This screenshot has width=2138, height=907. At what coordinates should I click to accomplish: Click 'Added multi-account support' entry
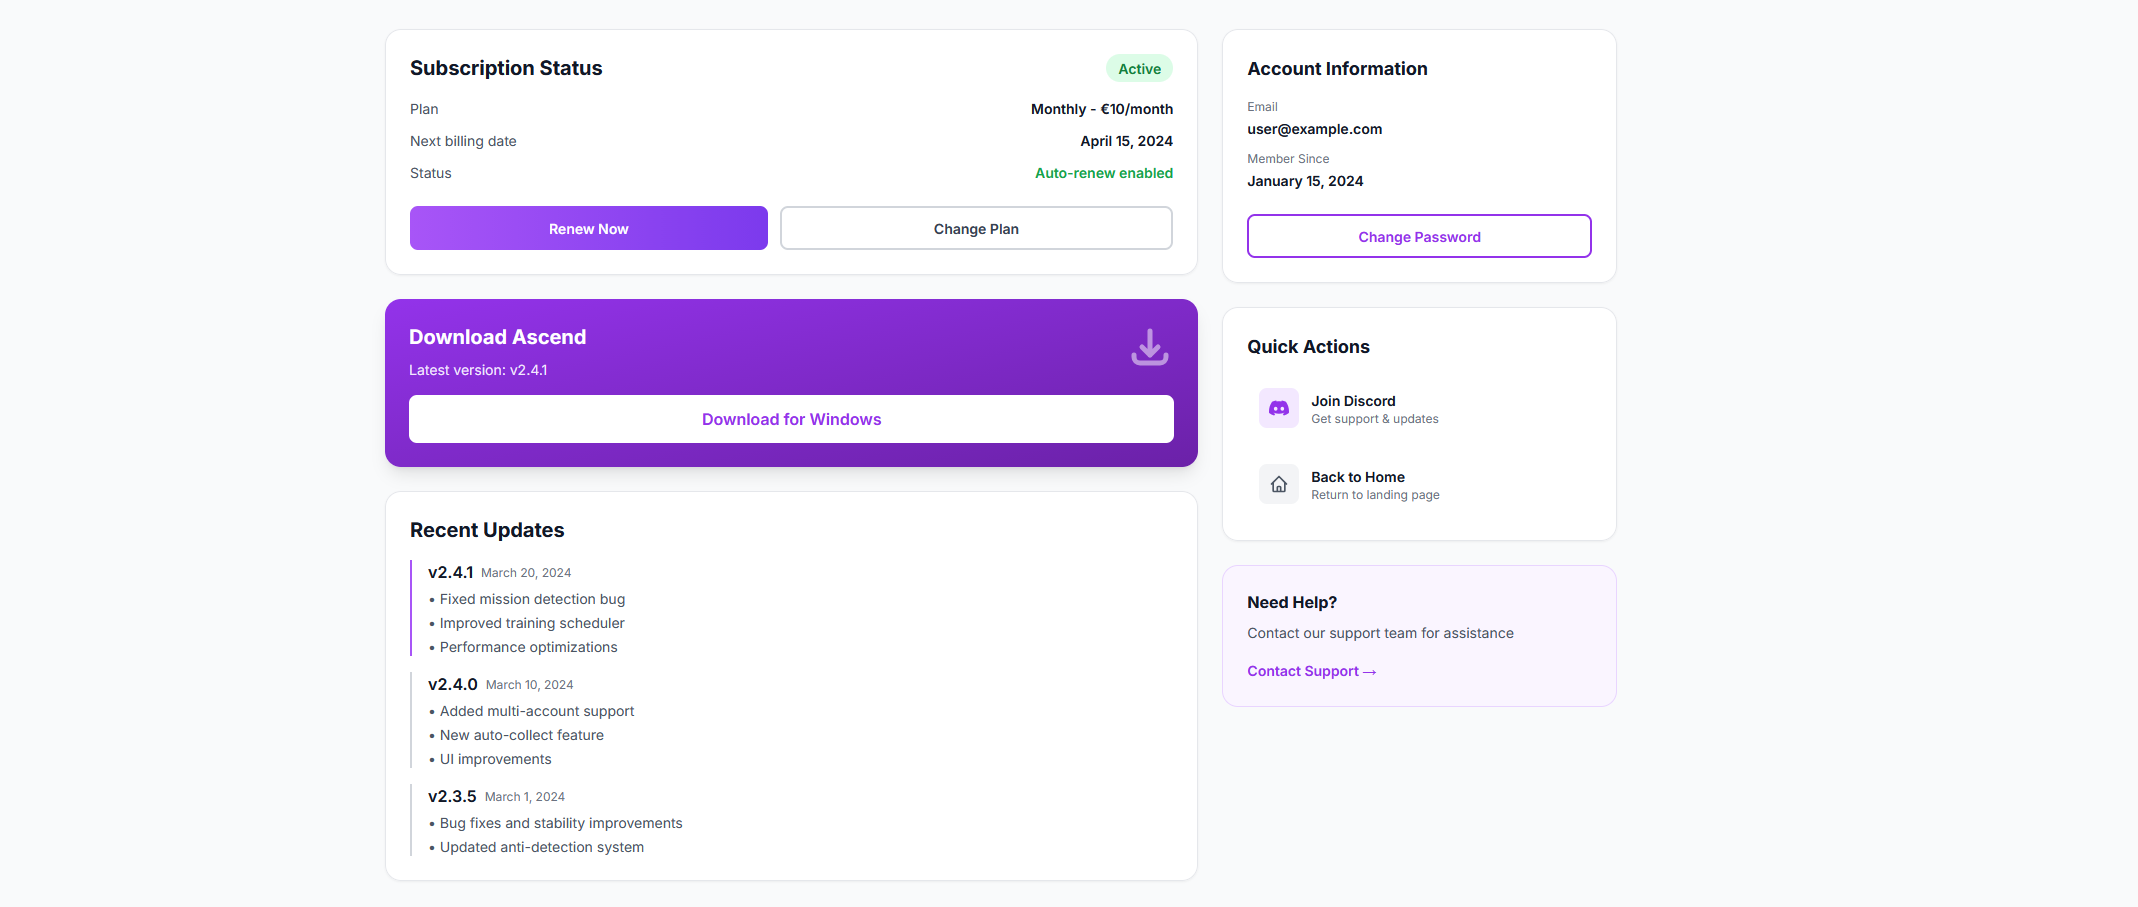(532, 711)
